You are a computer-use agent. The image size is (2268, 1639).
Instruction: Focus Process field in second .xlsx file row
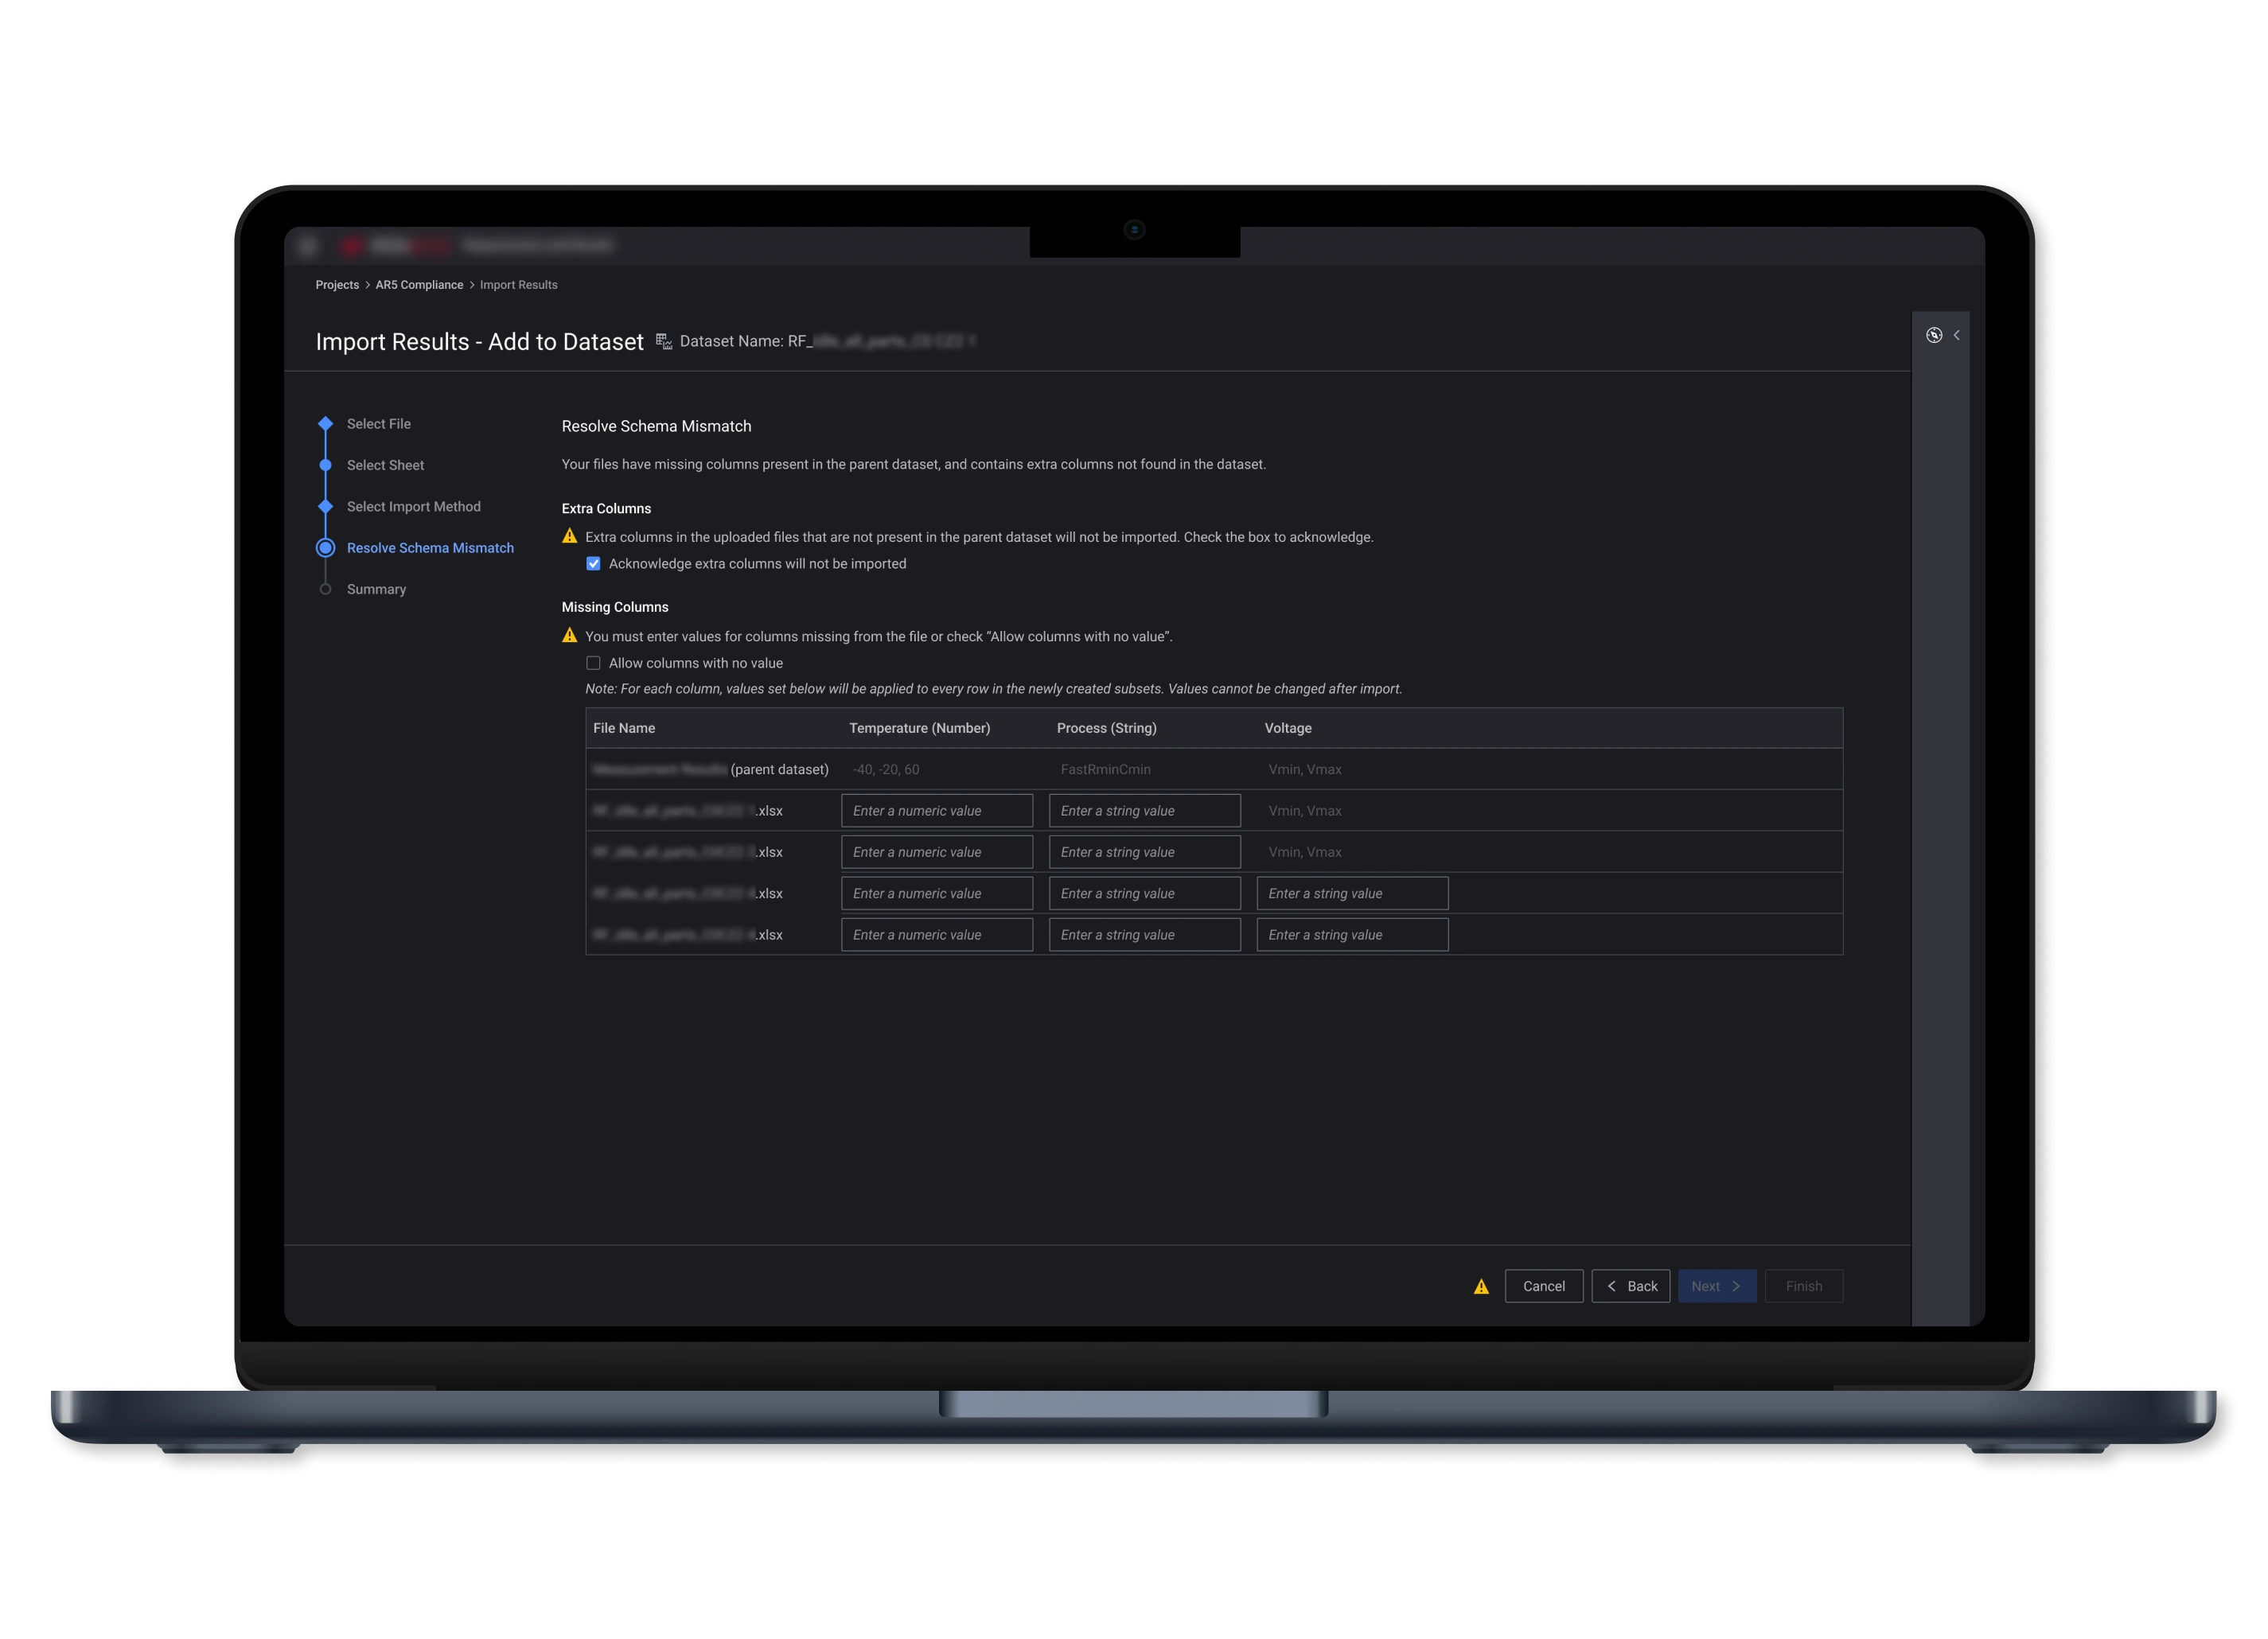[x=1144, y=852]
